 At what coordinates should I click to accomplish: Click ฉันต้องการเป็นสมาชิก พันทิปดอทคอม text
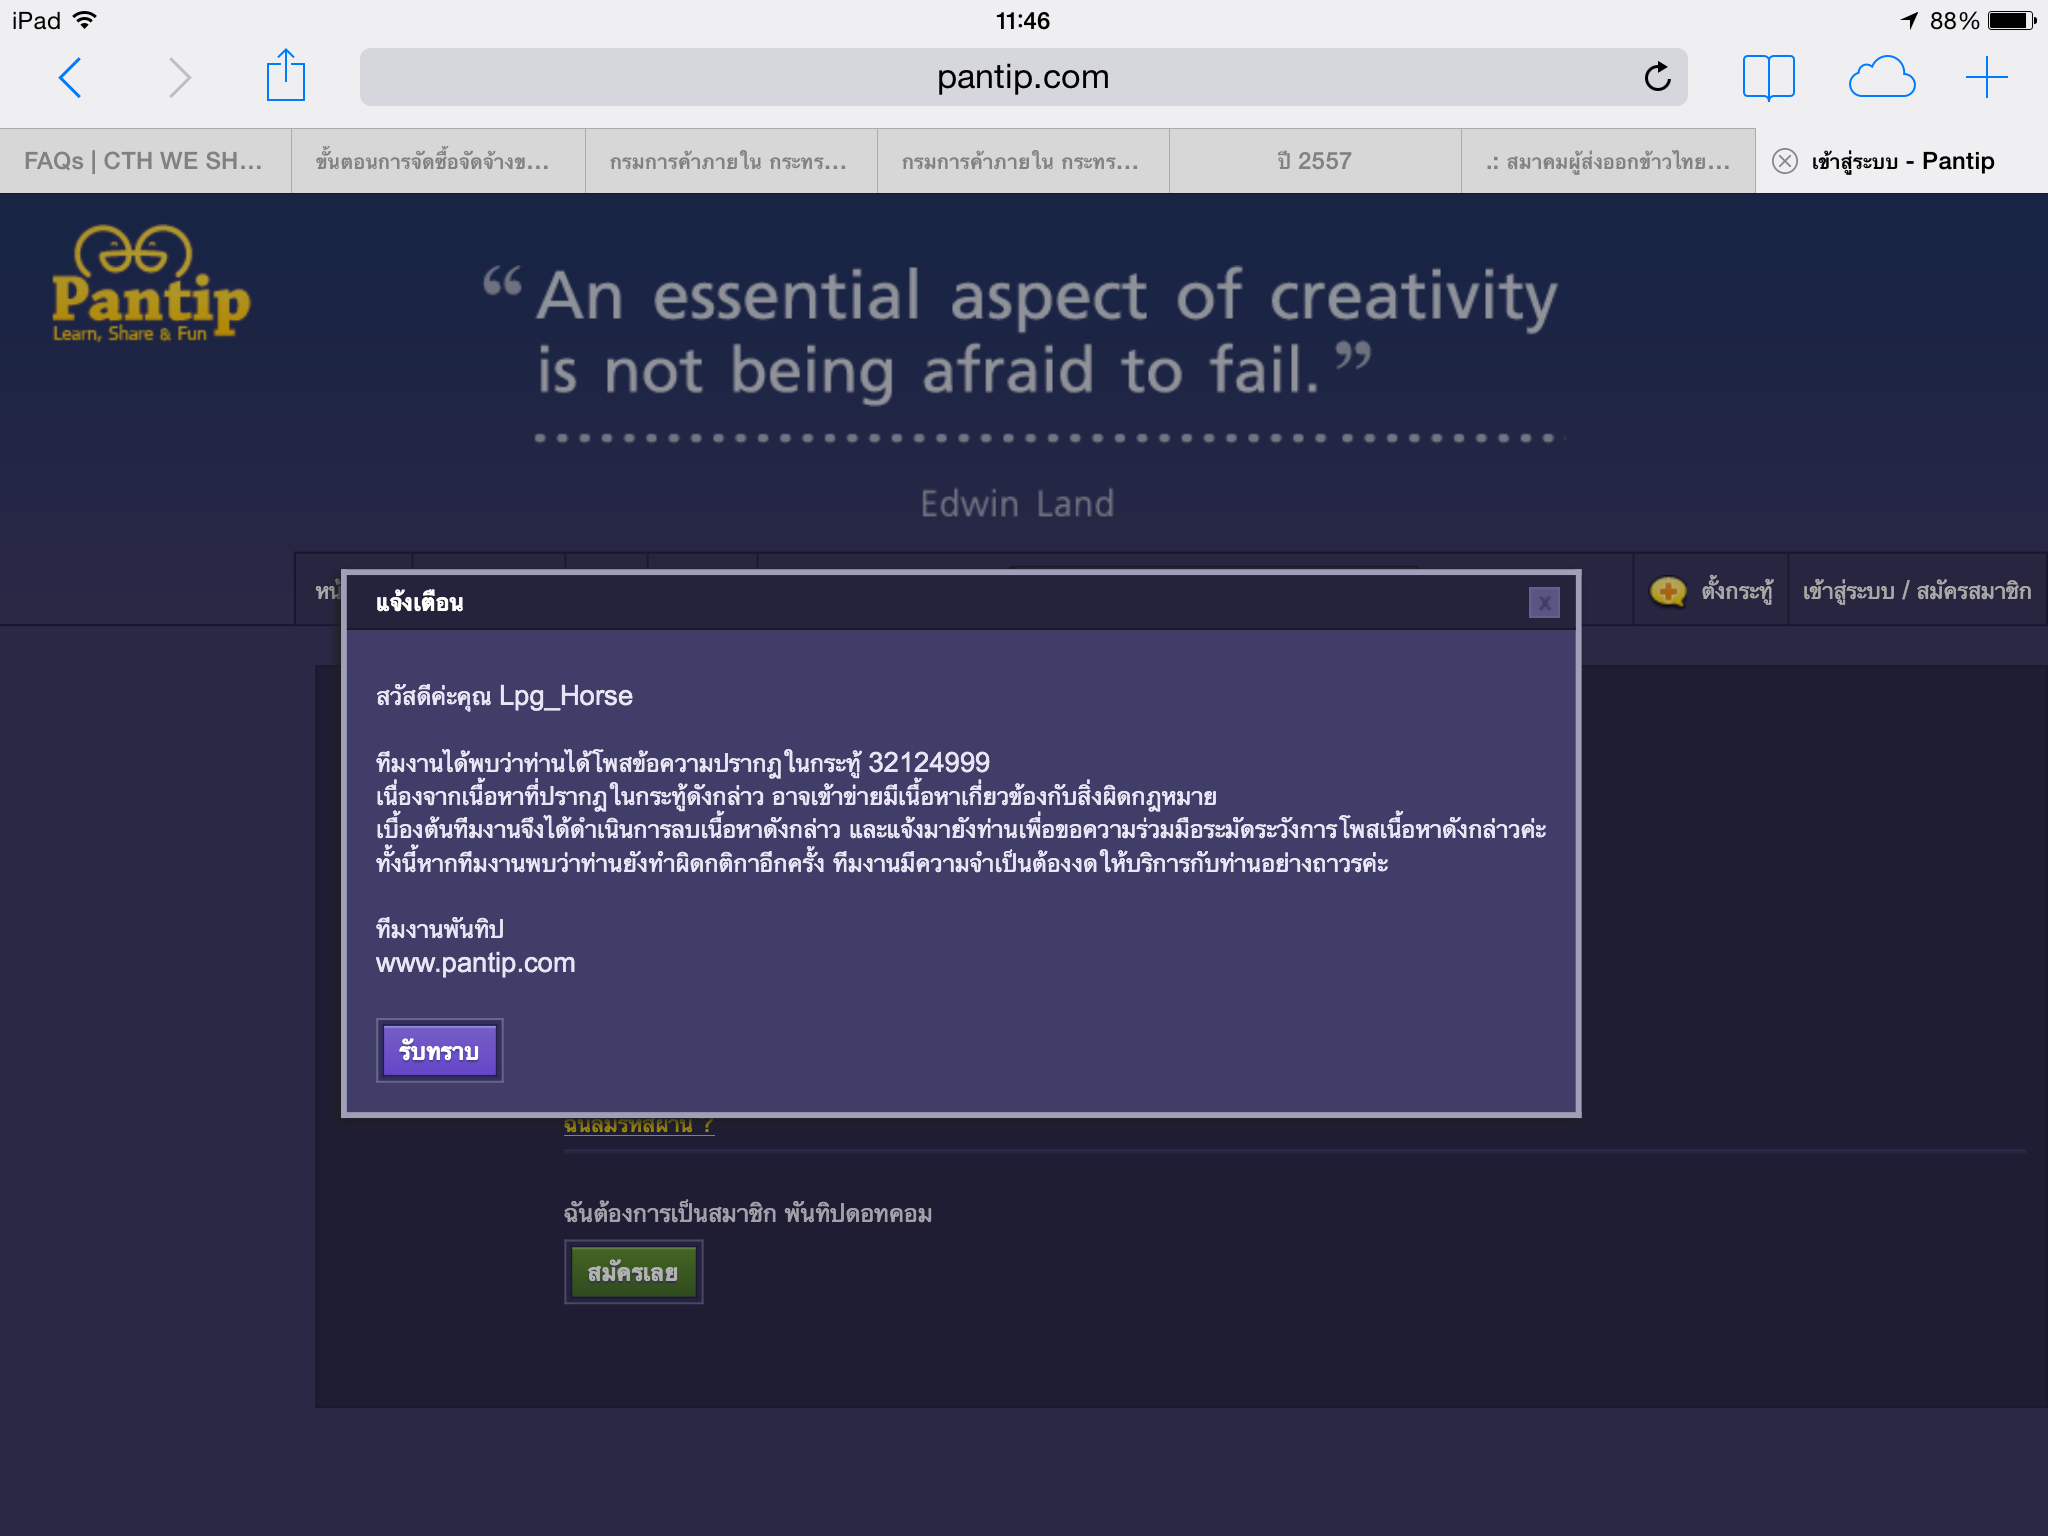[748, 1213]
